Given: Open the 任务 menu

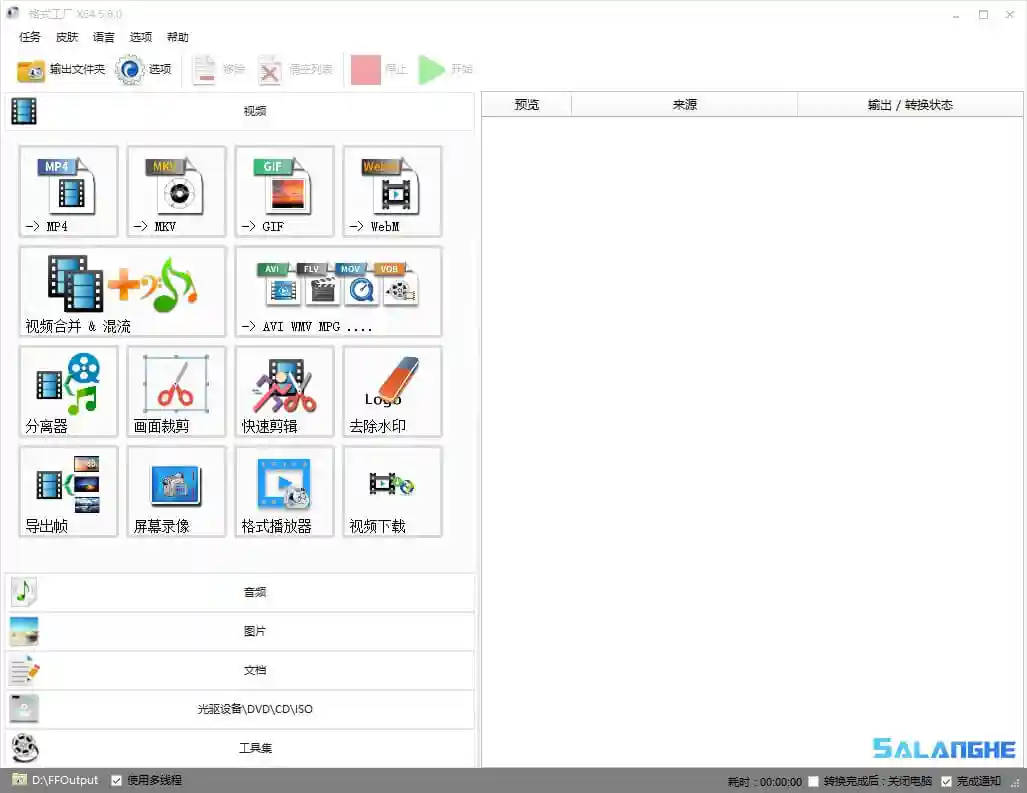Looking at the screenshot, I should 29,37.
